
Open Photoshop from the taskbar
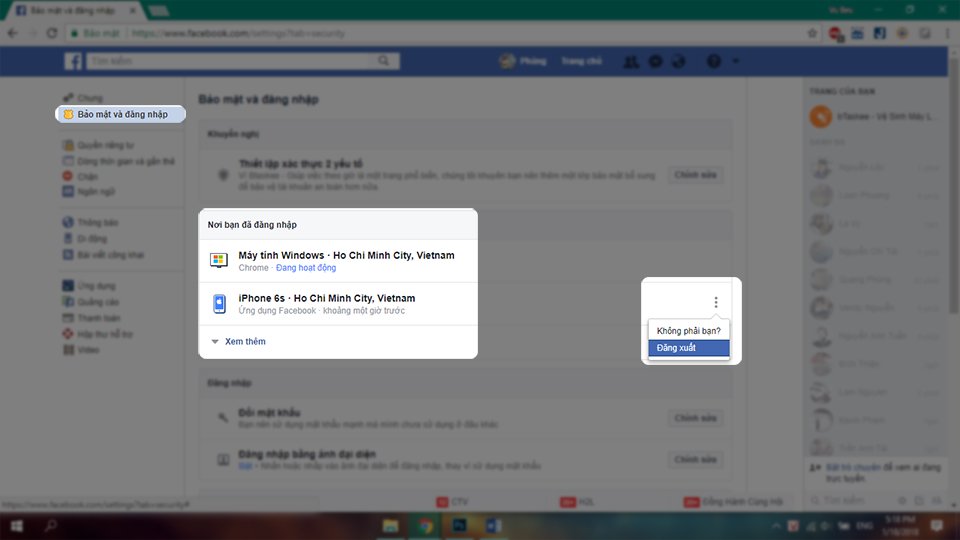459,526
